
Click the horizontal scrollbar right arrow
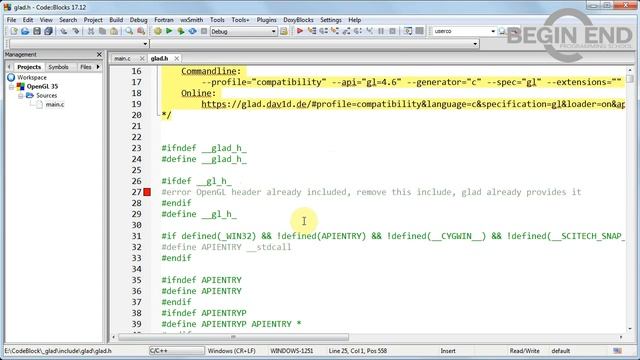point(621,337)
